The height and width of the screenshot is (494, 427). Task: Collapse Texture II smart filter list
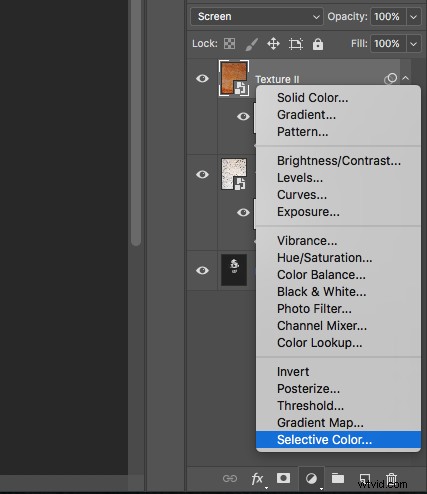406,78
